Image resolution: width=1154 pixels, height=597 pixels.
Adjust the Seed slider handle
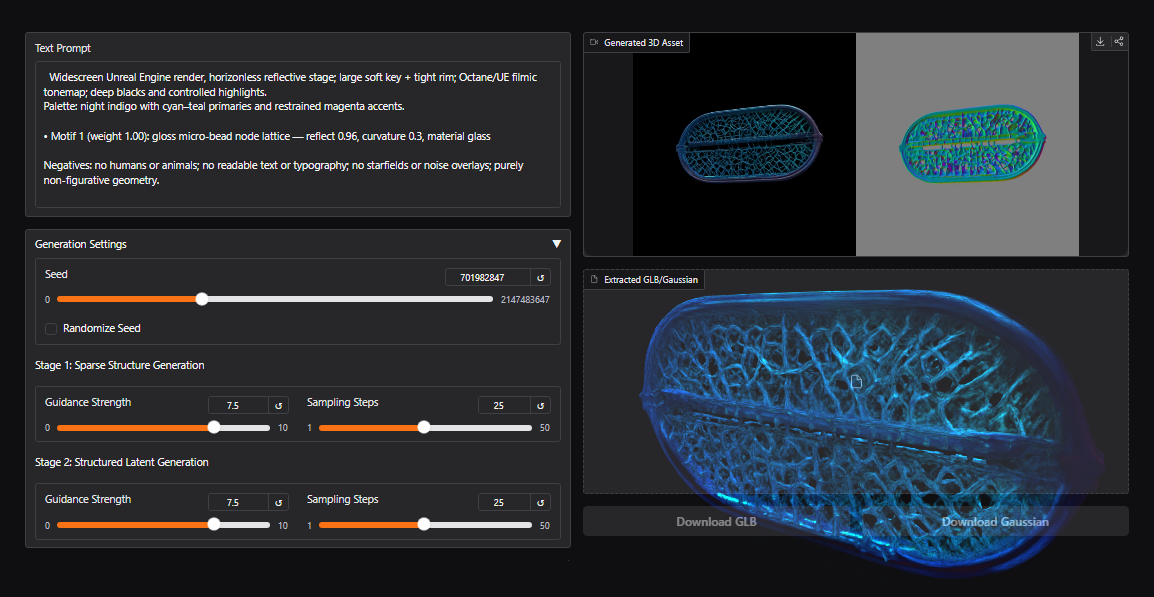coord(202,299)
